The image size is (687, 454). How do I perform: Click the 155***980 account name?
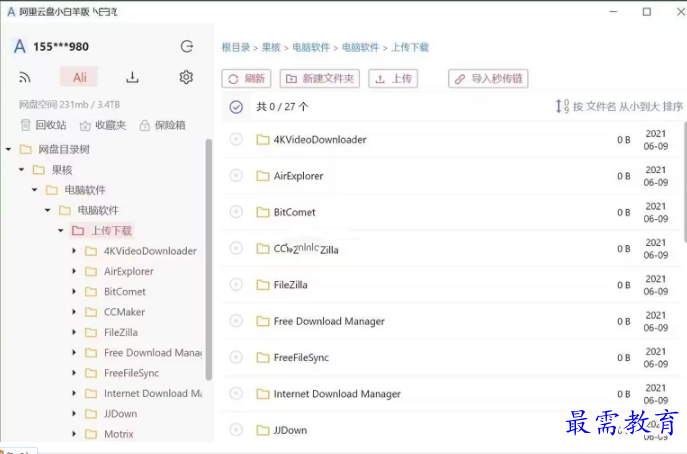[x=61, y=46]
